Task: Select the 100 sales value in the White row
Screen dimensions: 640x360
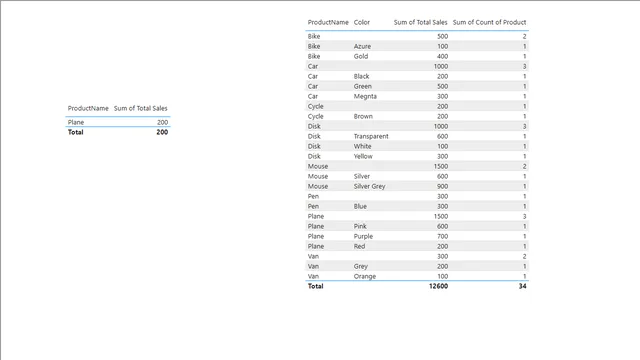Action: point(442,146)
